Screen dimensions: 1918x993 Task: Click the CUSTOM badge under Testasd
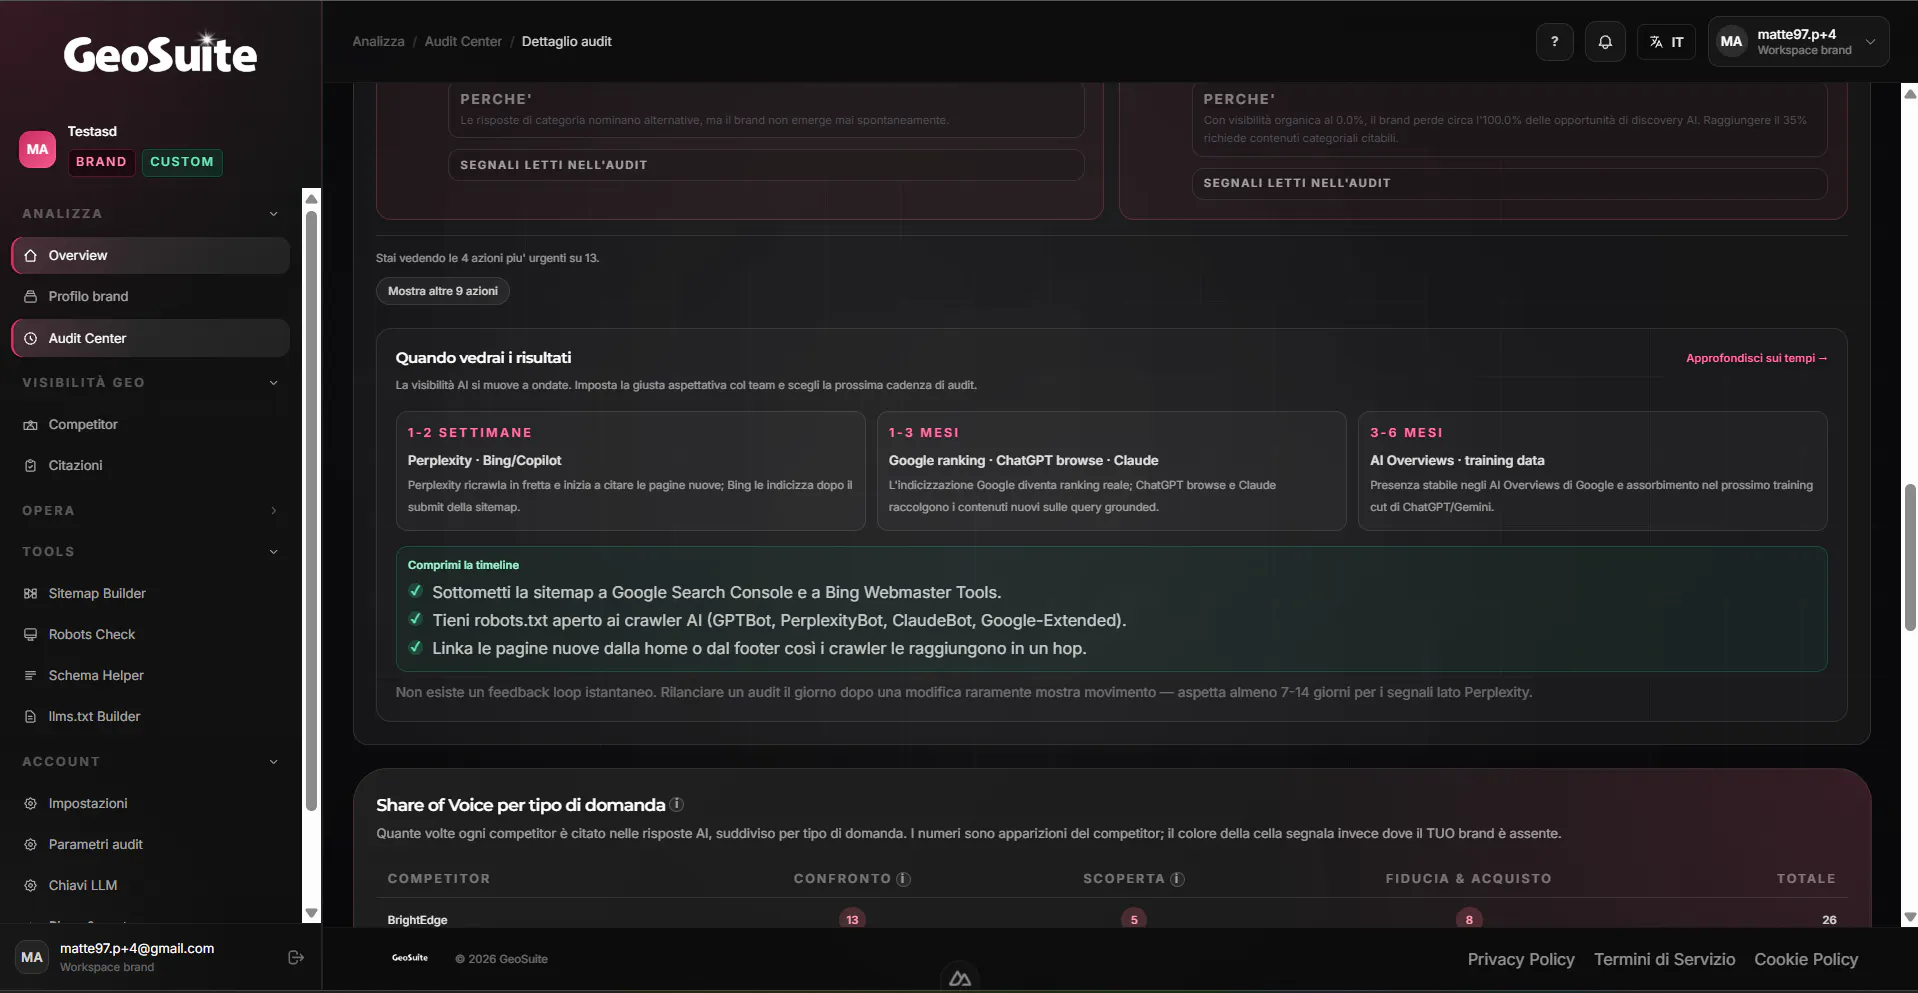click(x=182, y=162)
